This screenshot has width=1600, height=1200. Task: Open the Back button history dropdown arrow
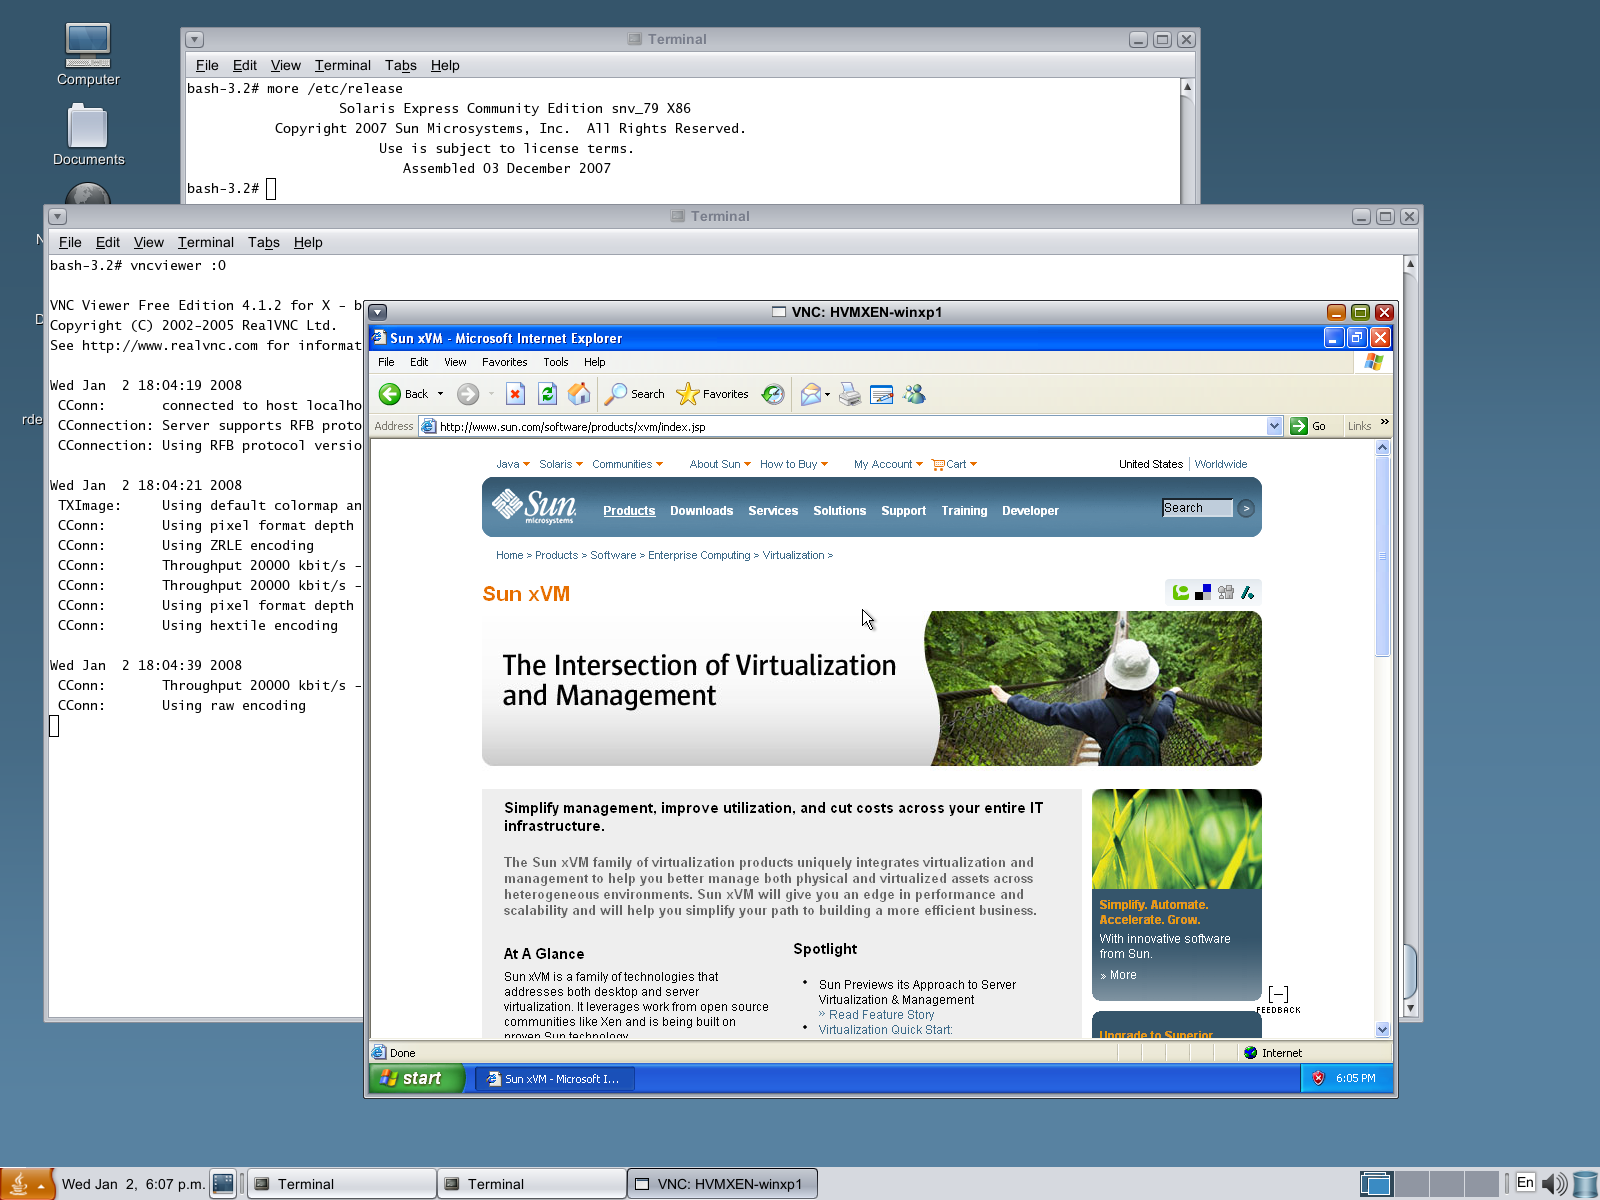pos(440,394)
